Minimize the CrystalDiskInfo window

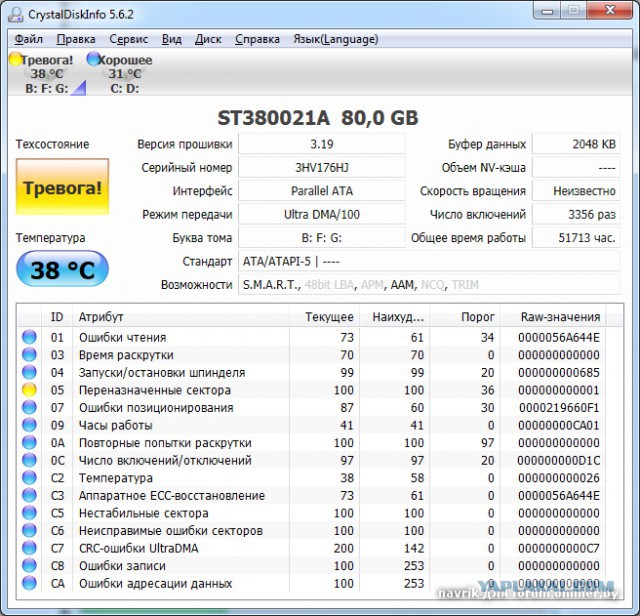click(x=547, y=11)
